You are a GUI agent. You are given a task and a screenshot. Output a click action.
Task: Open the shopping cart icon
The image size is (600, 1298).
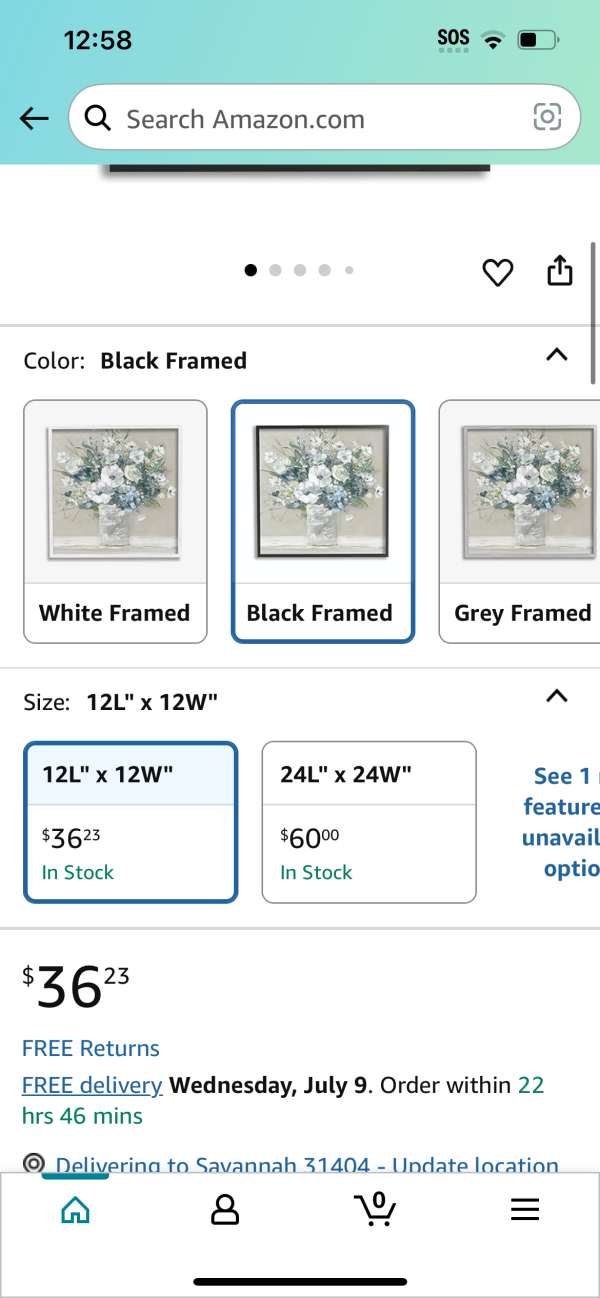click(375, 1209)
